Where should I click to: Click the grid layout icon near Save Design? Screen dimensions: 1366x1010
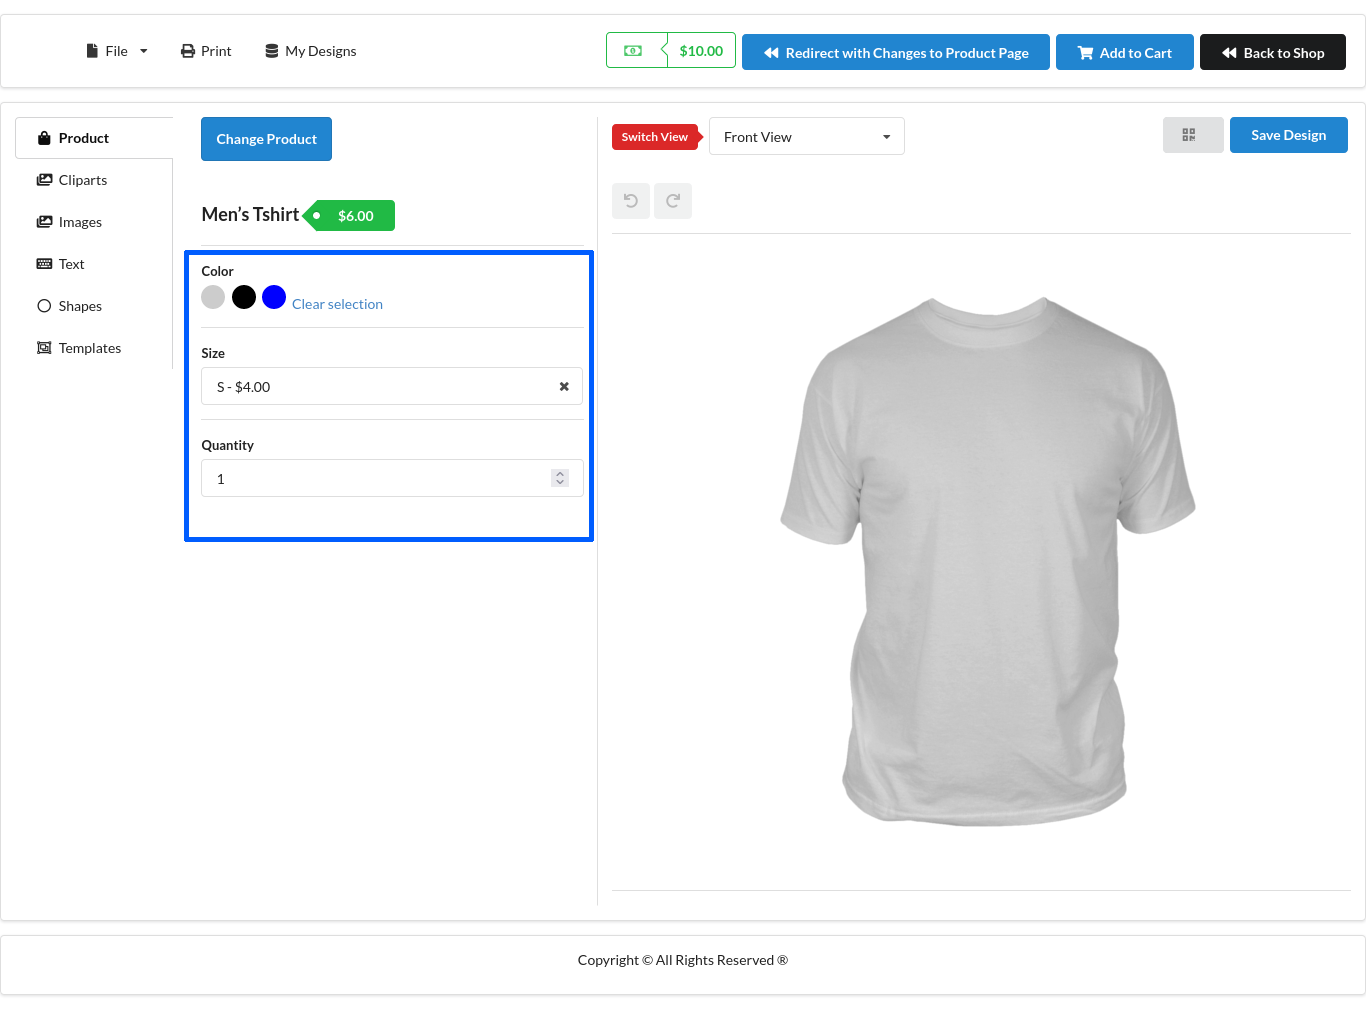1192,134
